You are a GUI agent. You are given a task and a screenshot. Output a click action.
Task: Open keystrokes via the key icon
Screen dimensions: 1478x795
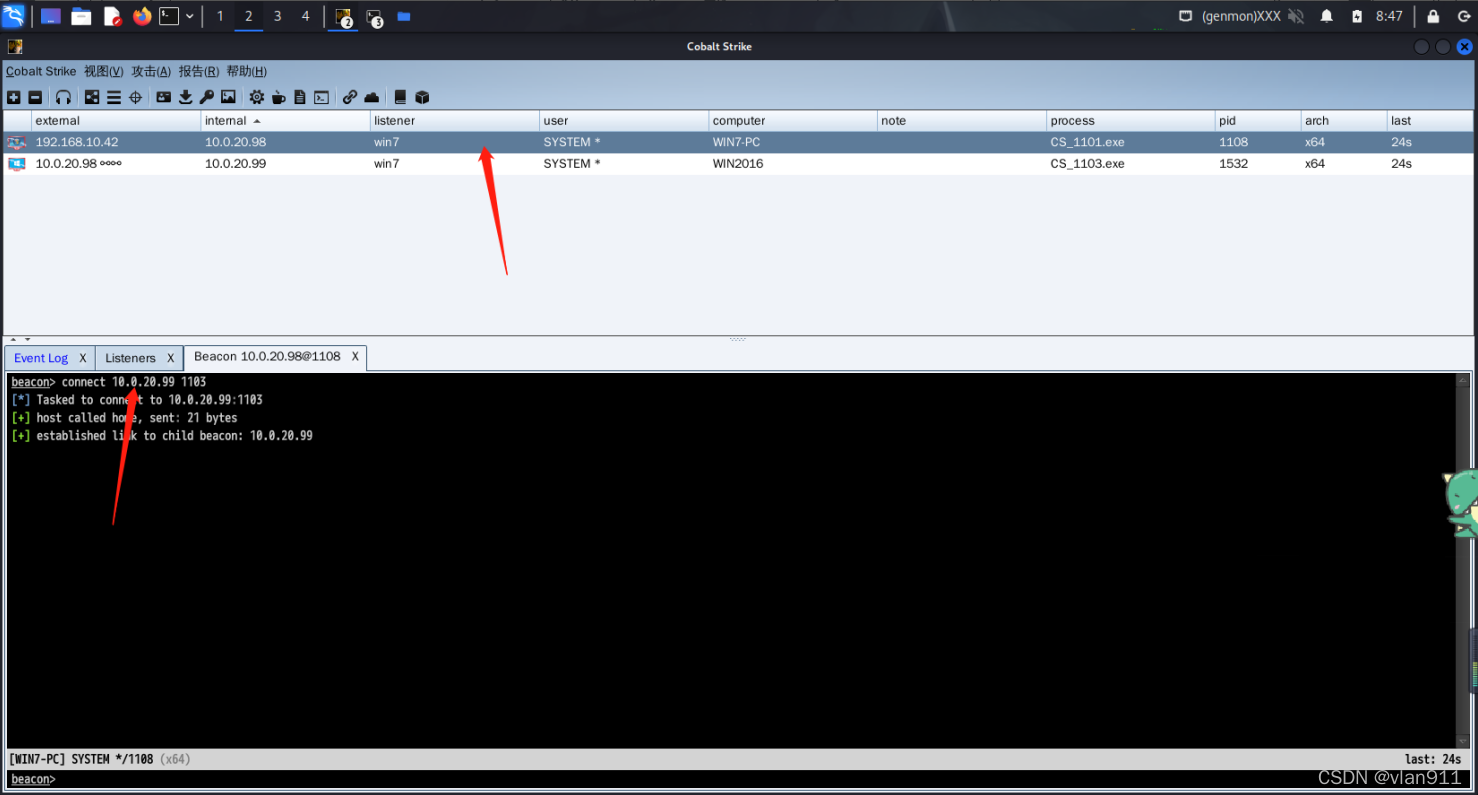coord(207,97)
